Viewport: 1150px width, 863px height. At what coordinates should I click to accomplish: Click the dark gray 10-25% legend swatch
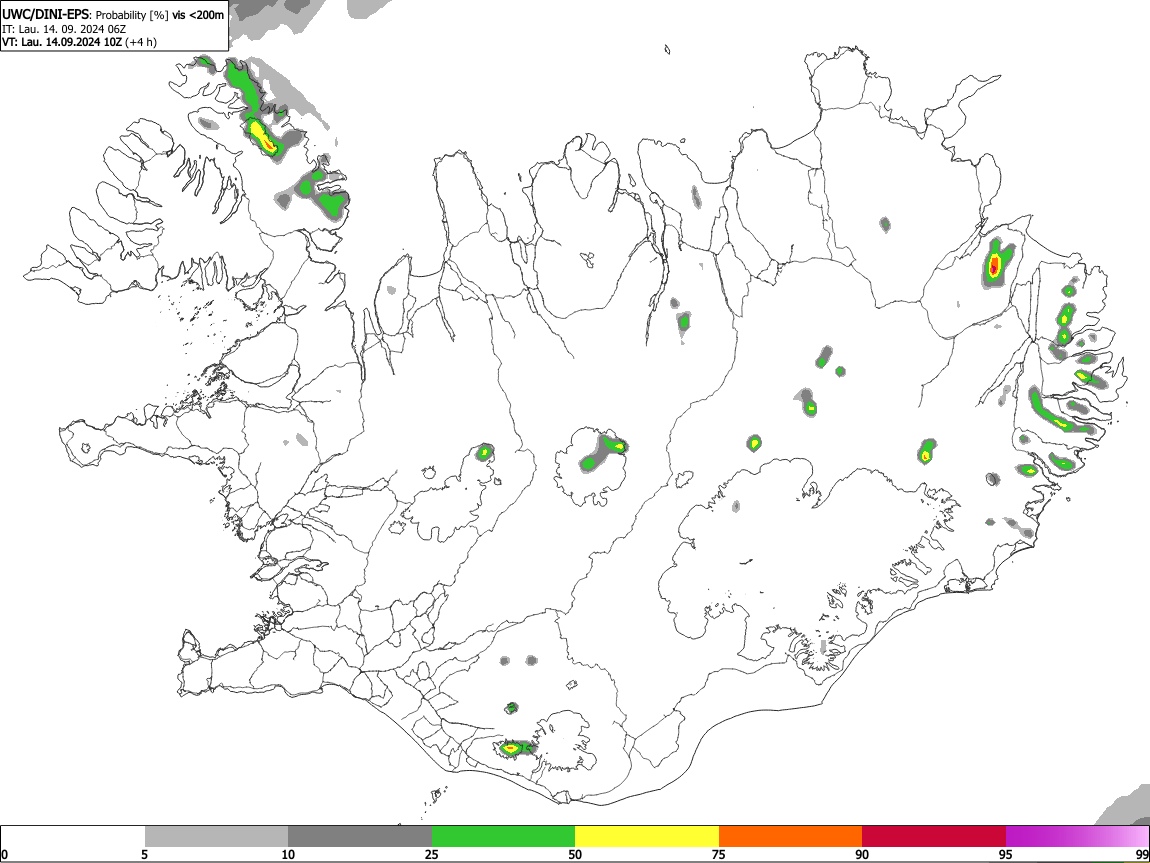pyautogui.click(x=360, y=837)
